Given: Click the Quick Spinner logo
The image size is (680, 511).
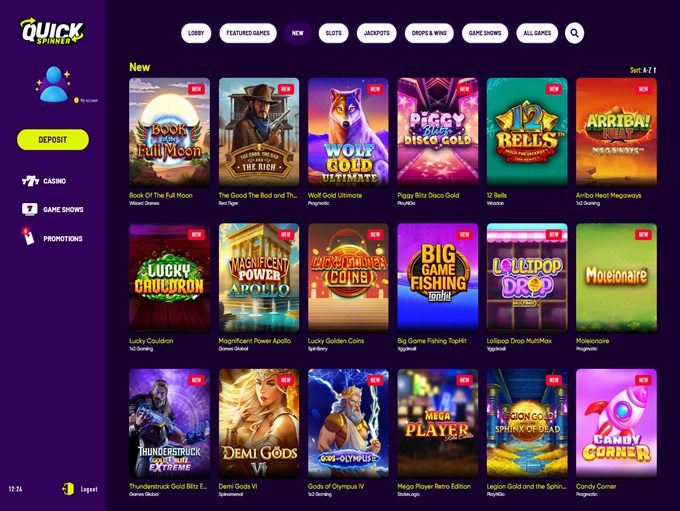Looking at the screenshot, I should pyautogui.click(x=52, y=31).
